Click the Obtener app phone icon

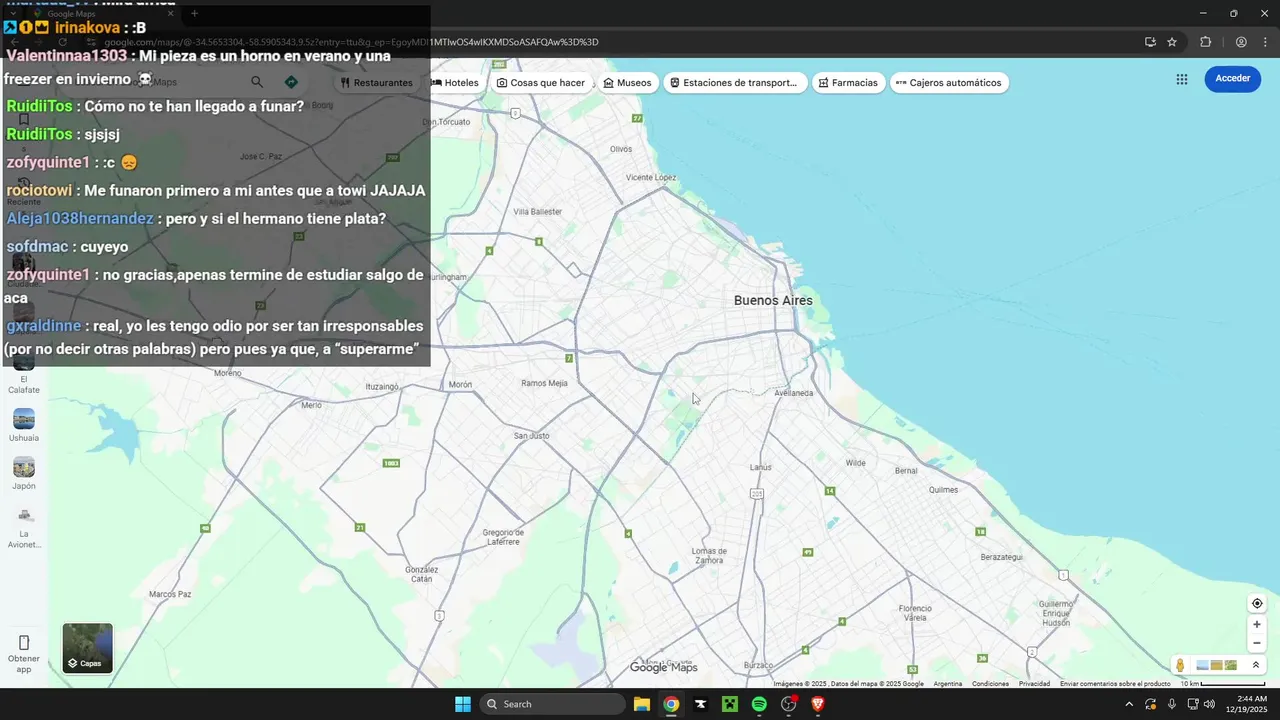24,643
